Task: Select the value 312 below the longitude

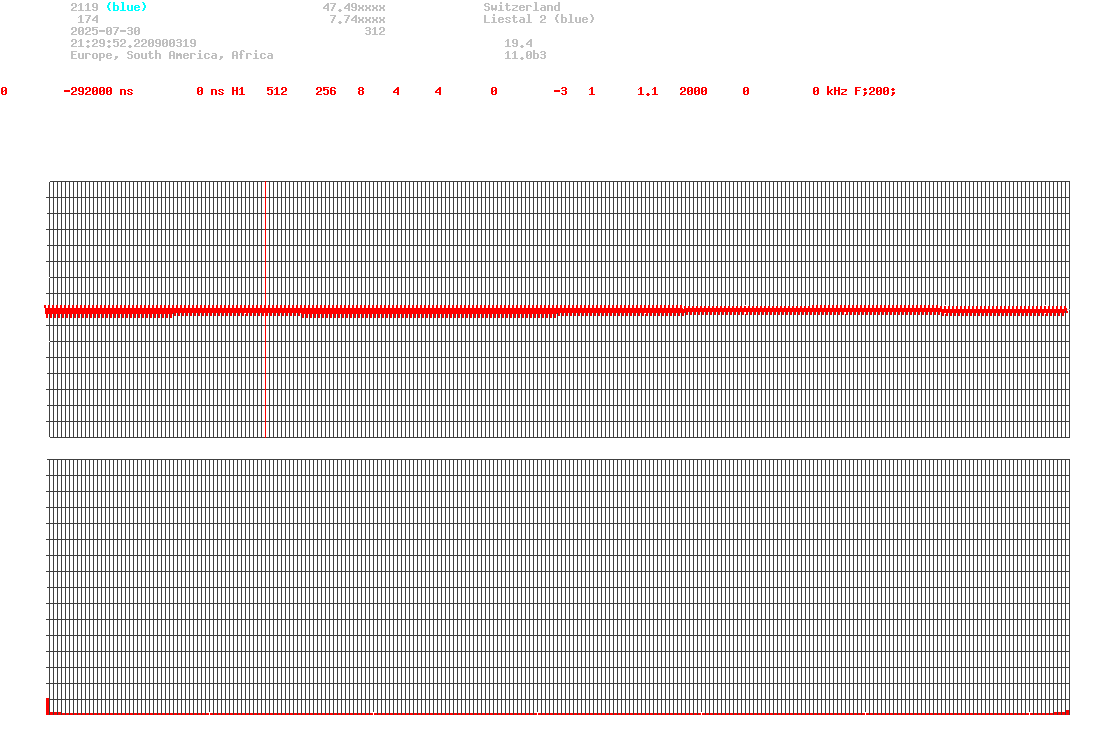Action: [374, 31]
